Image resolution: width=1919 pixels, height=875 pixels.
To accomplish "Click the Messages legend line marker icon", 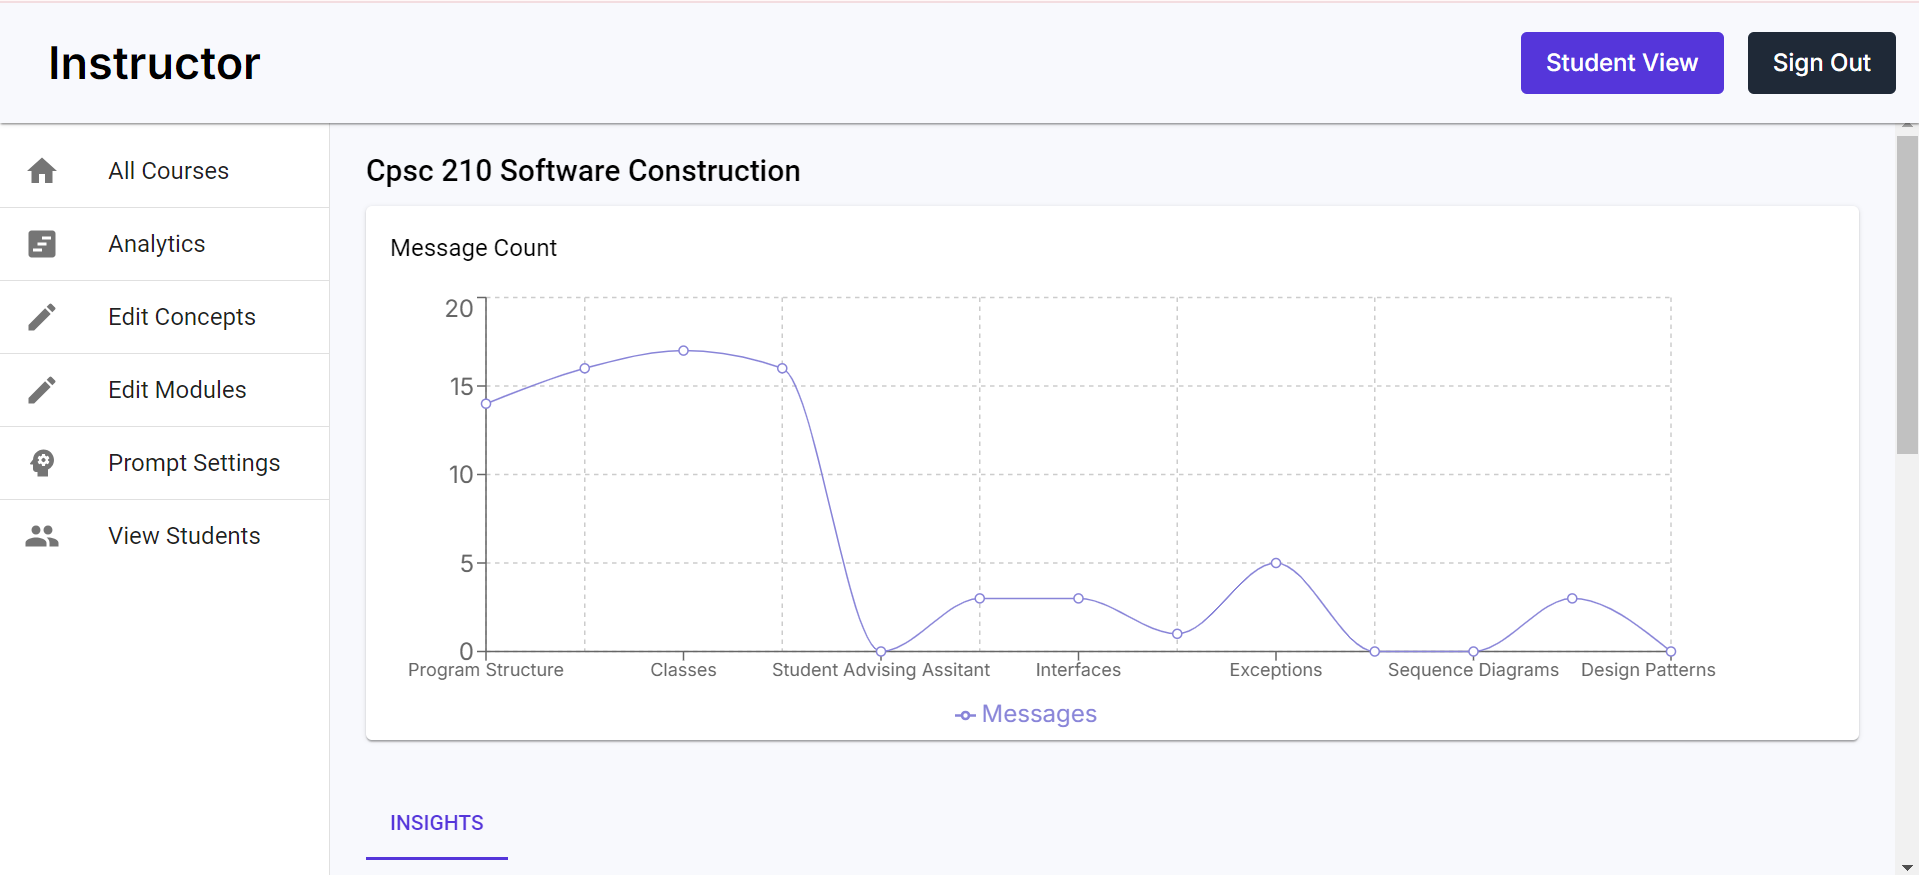I will (965, 715).
